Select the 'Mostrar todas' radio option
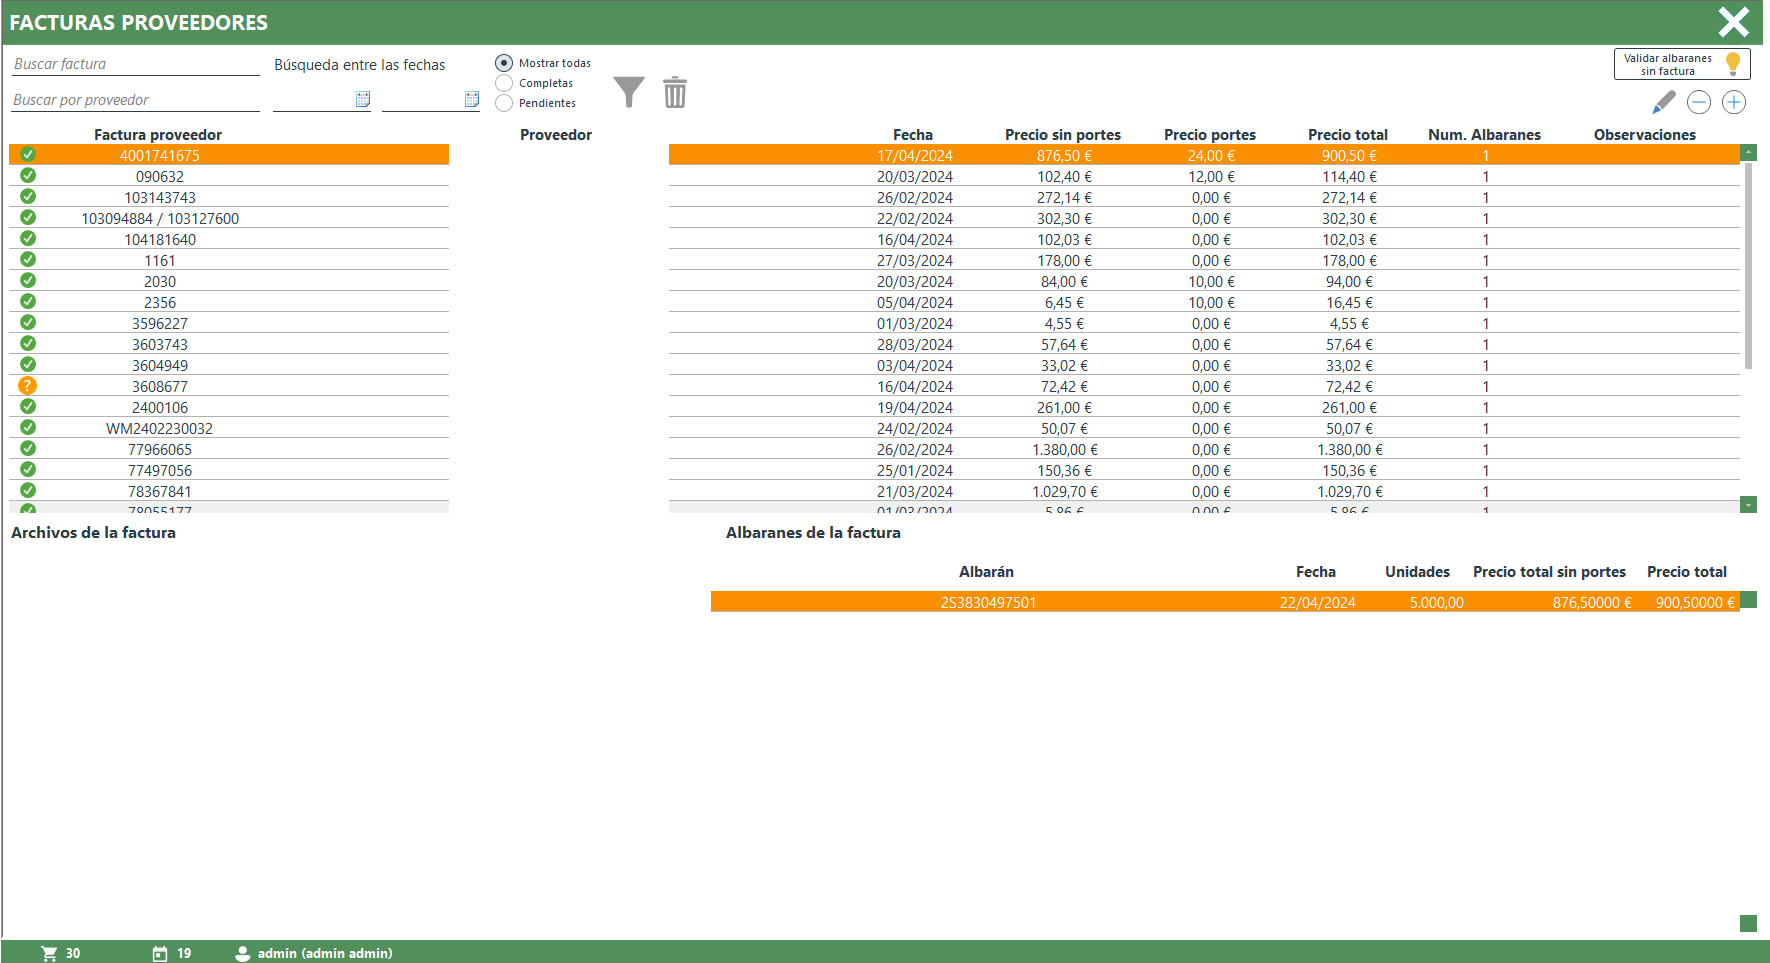The width and height of the screenshot is (1770, 963). tap(504, 63)
